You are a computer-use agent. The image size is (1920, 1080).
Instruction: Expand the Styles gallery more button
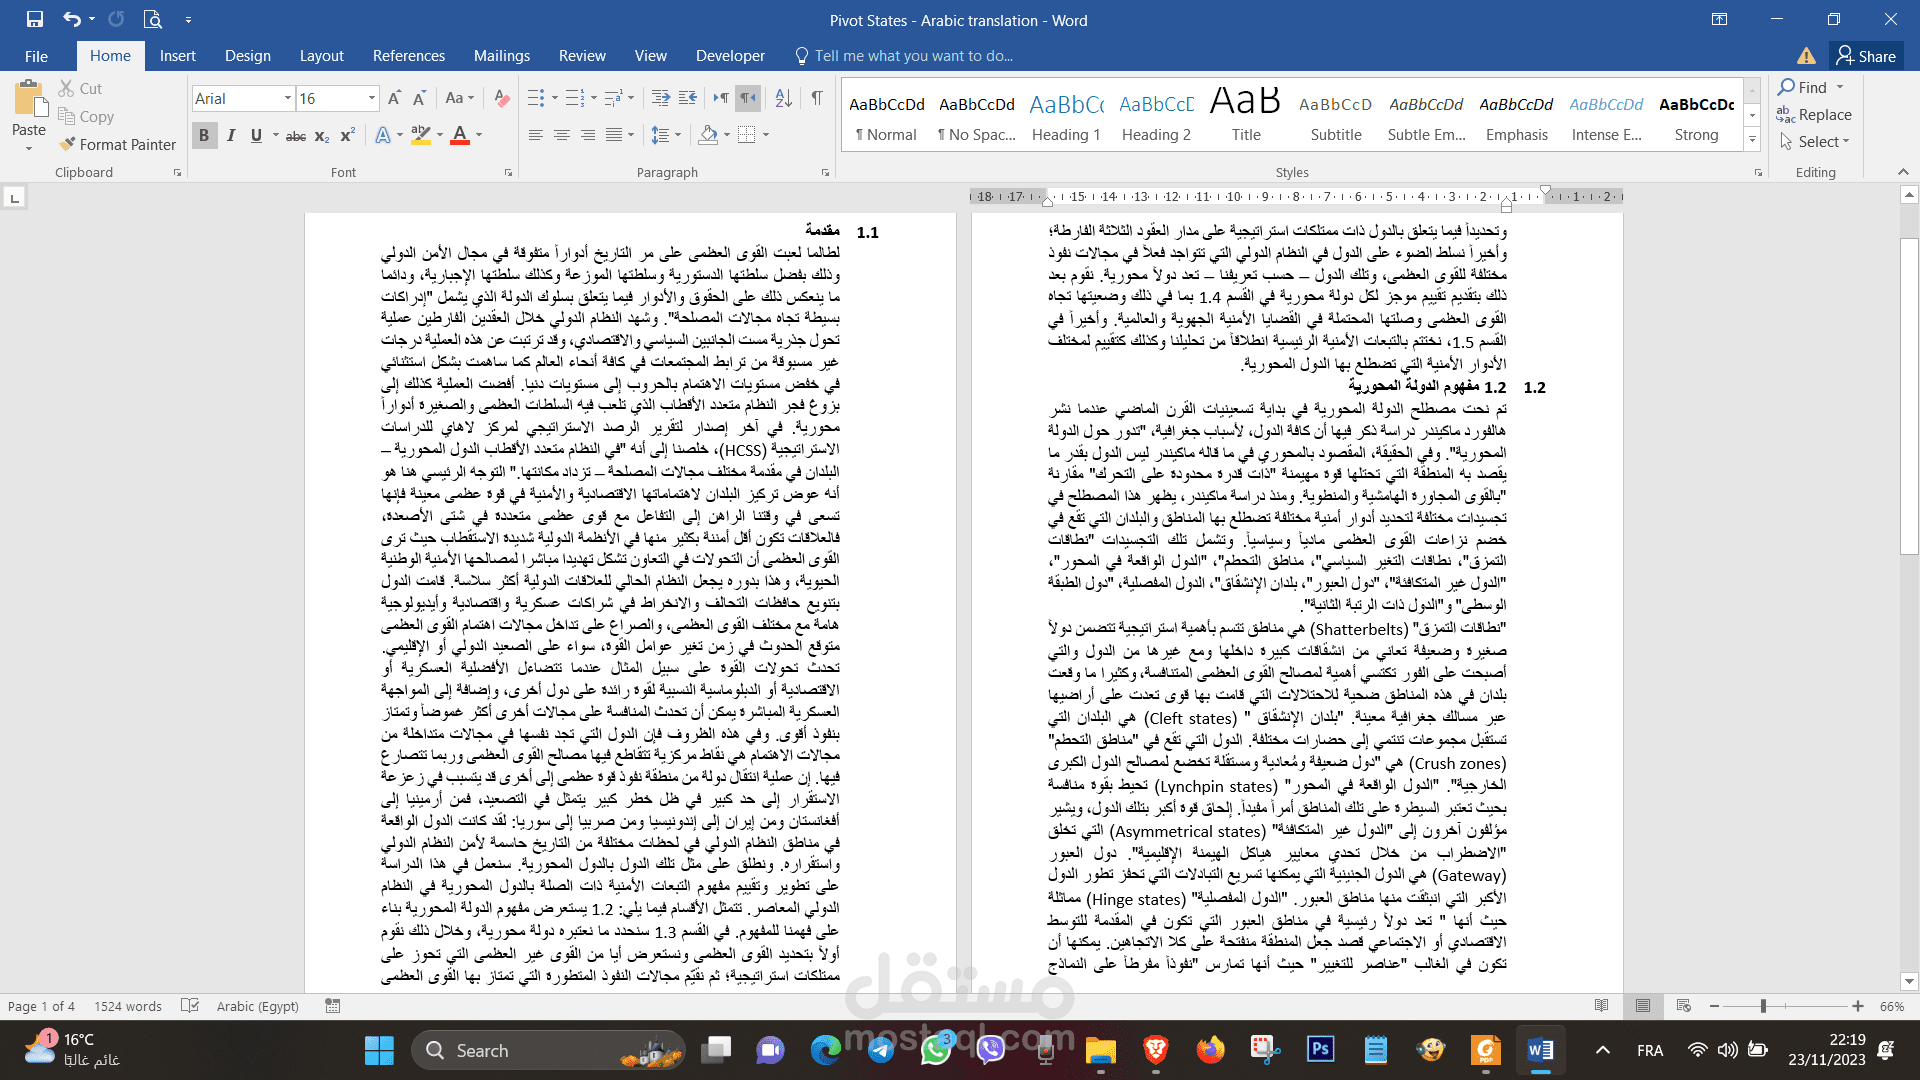click(x=1752, y=140)
